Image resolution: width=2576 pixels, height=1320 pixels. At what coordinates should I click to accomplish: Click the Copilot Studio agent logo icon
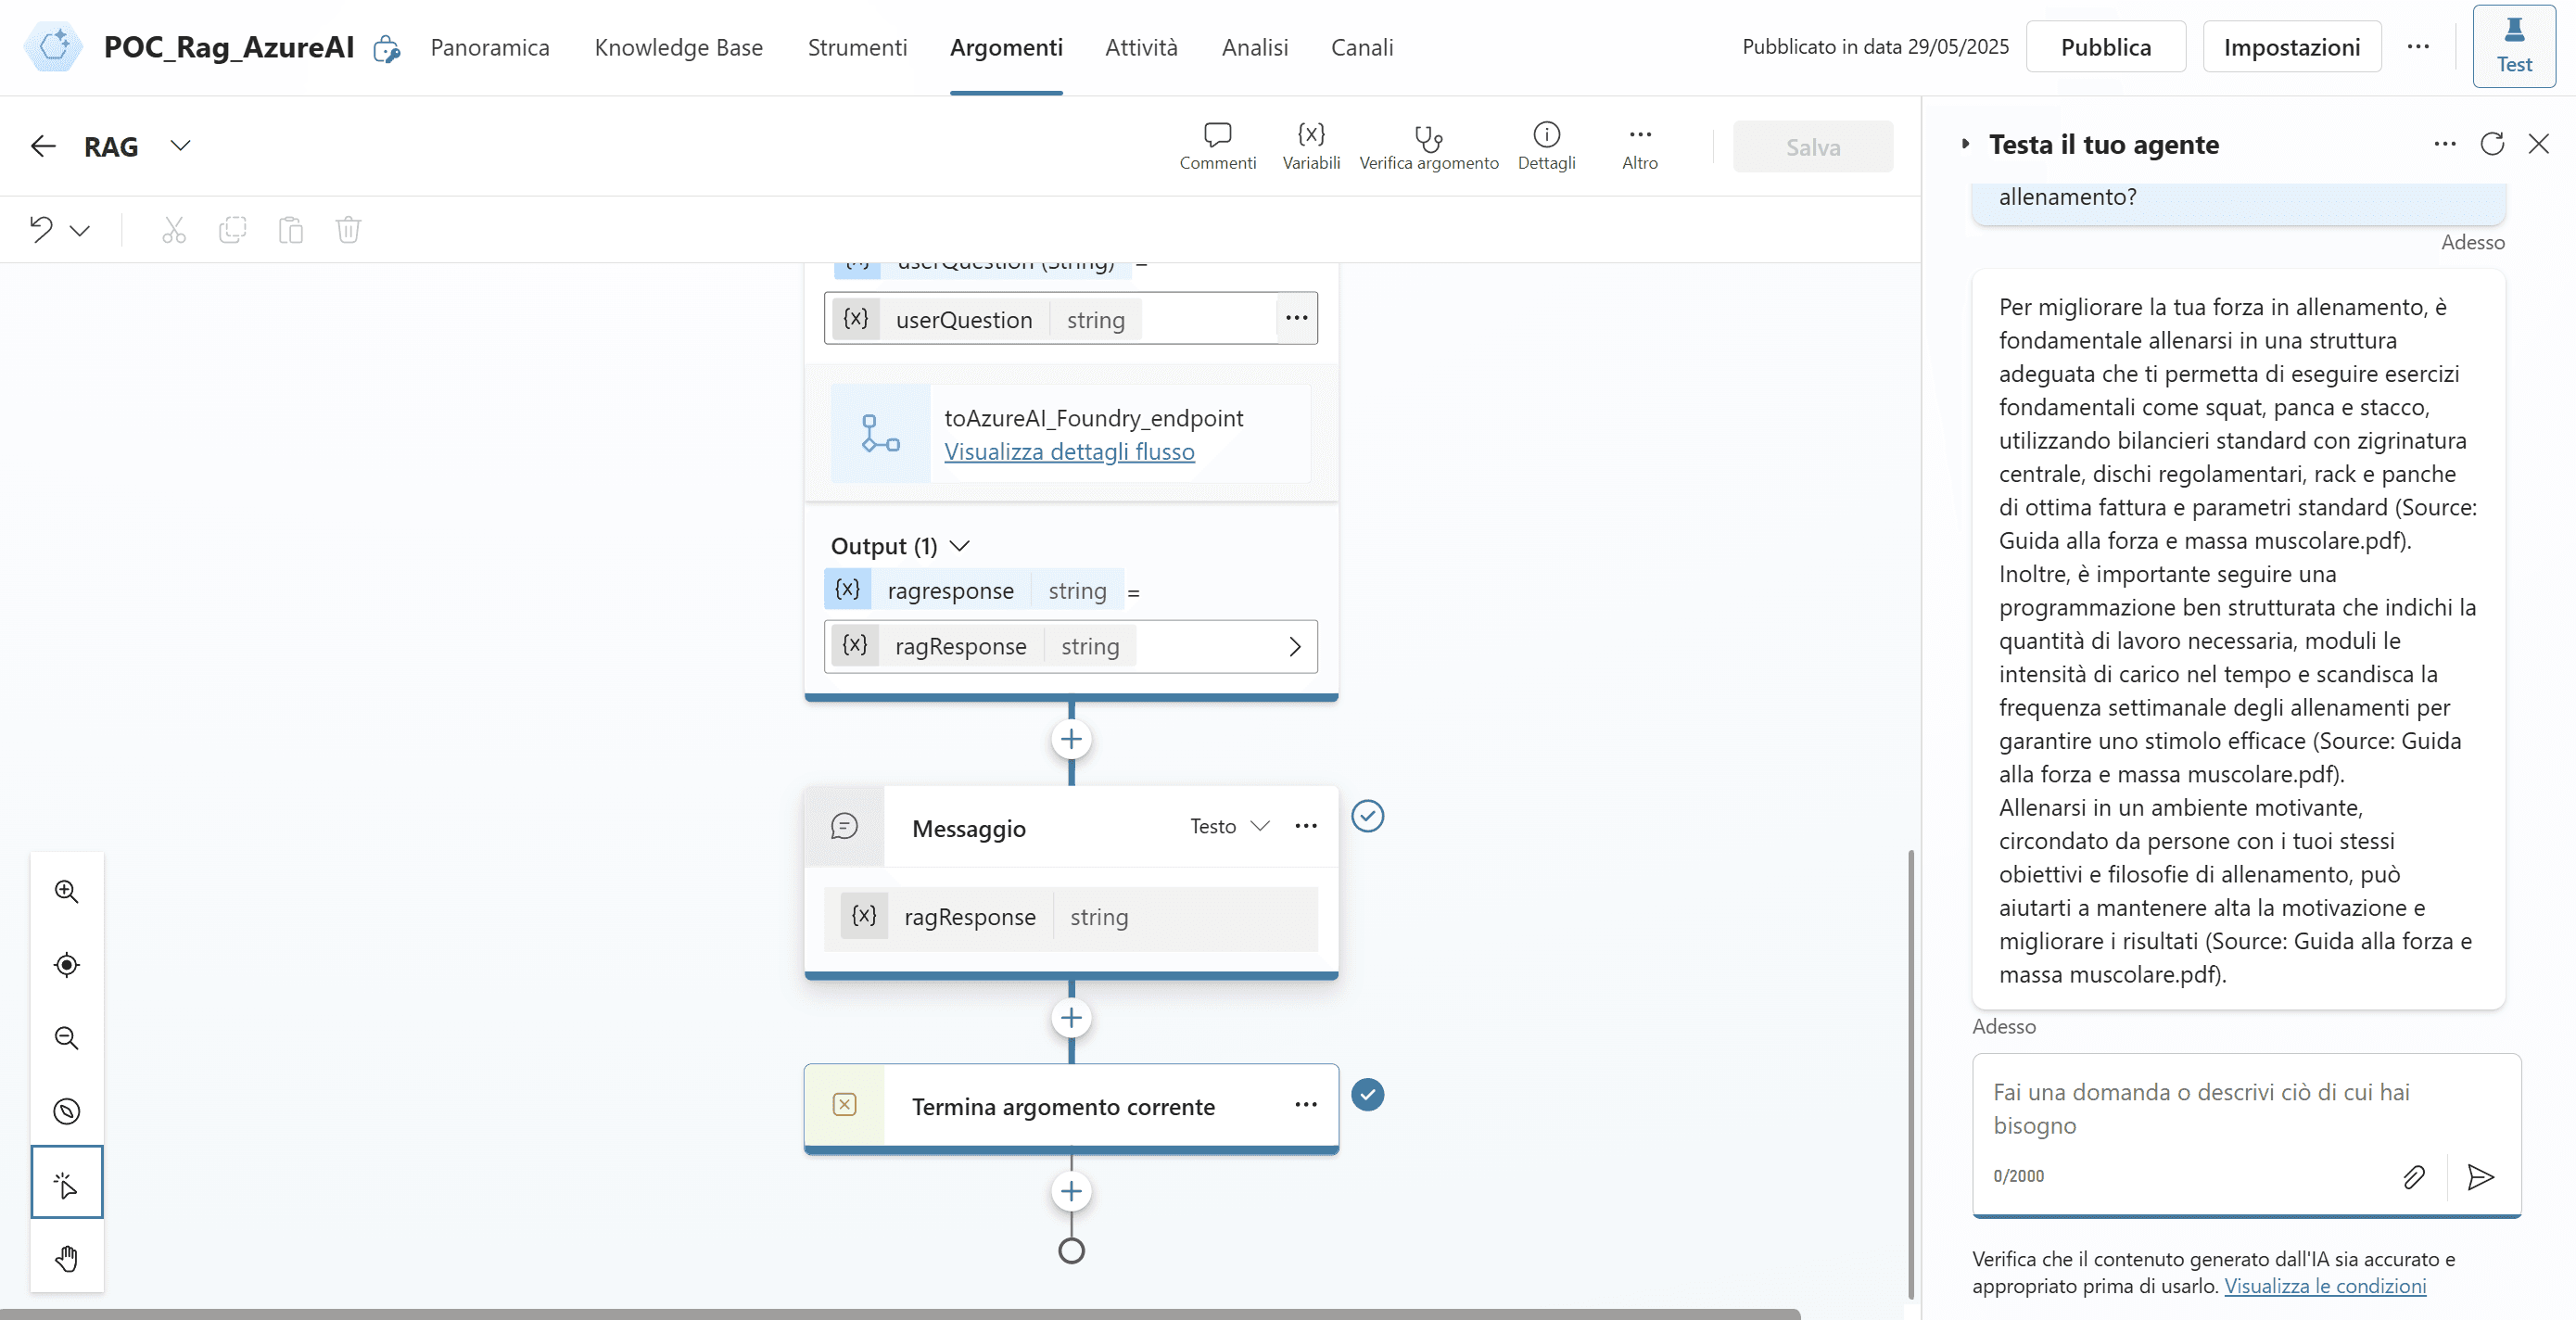pos(54,46)
